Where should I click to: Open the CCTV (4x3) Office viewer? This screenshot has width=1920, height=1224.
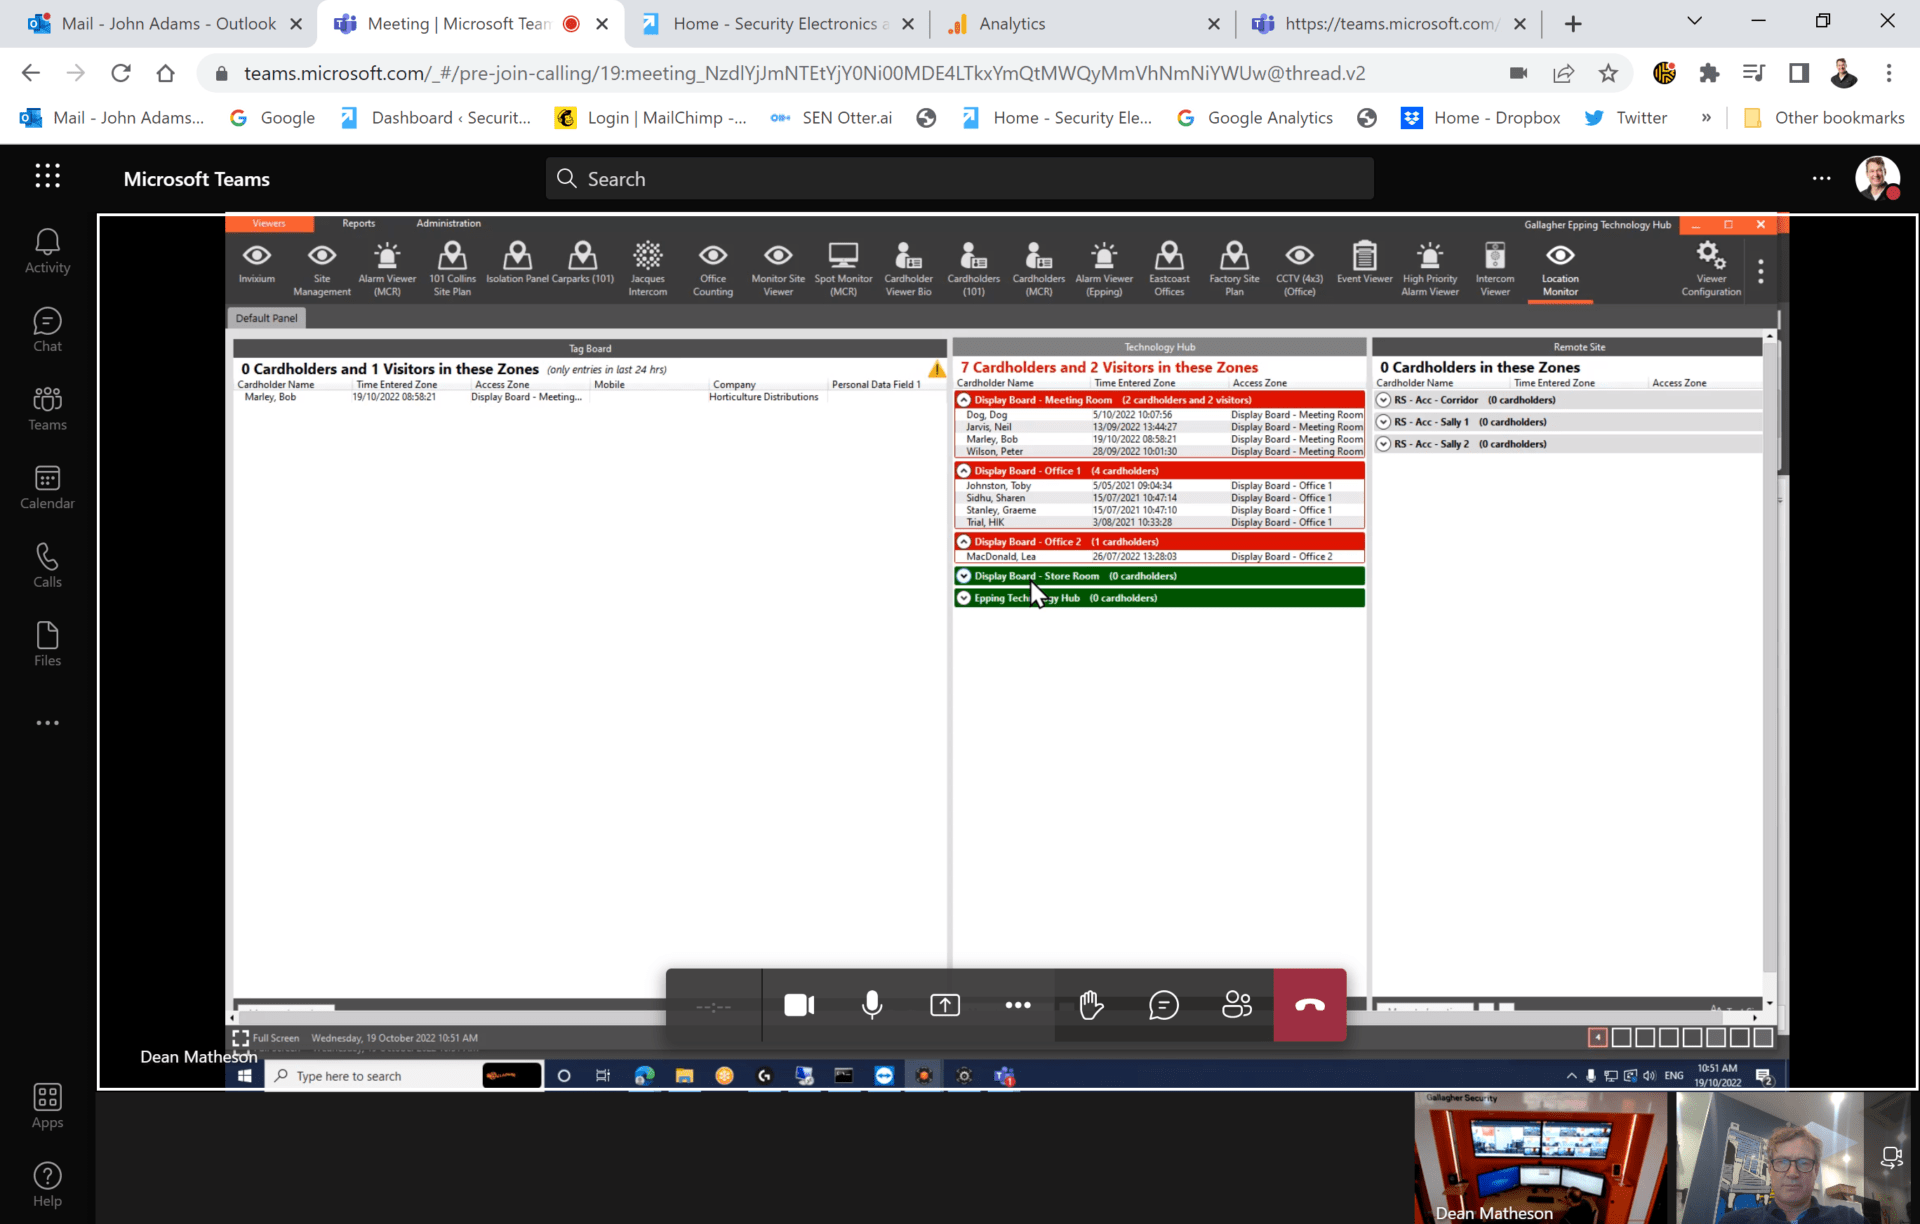coord(1299,267)
